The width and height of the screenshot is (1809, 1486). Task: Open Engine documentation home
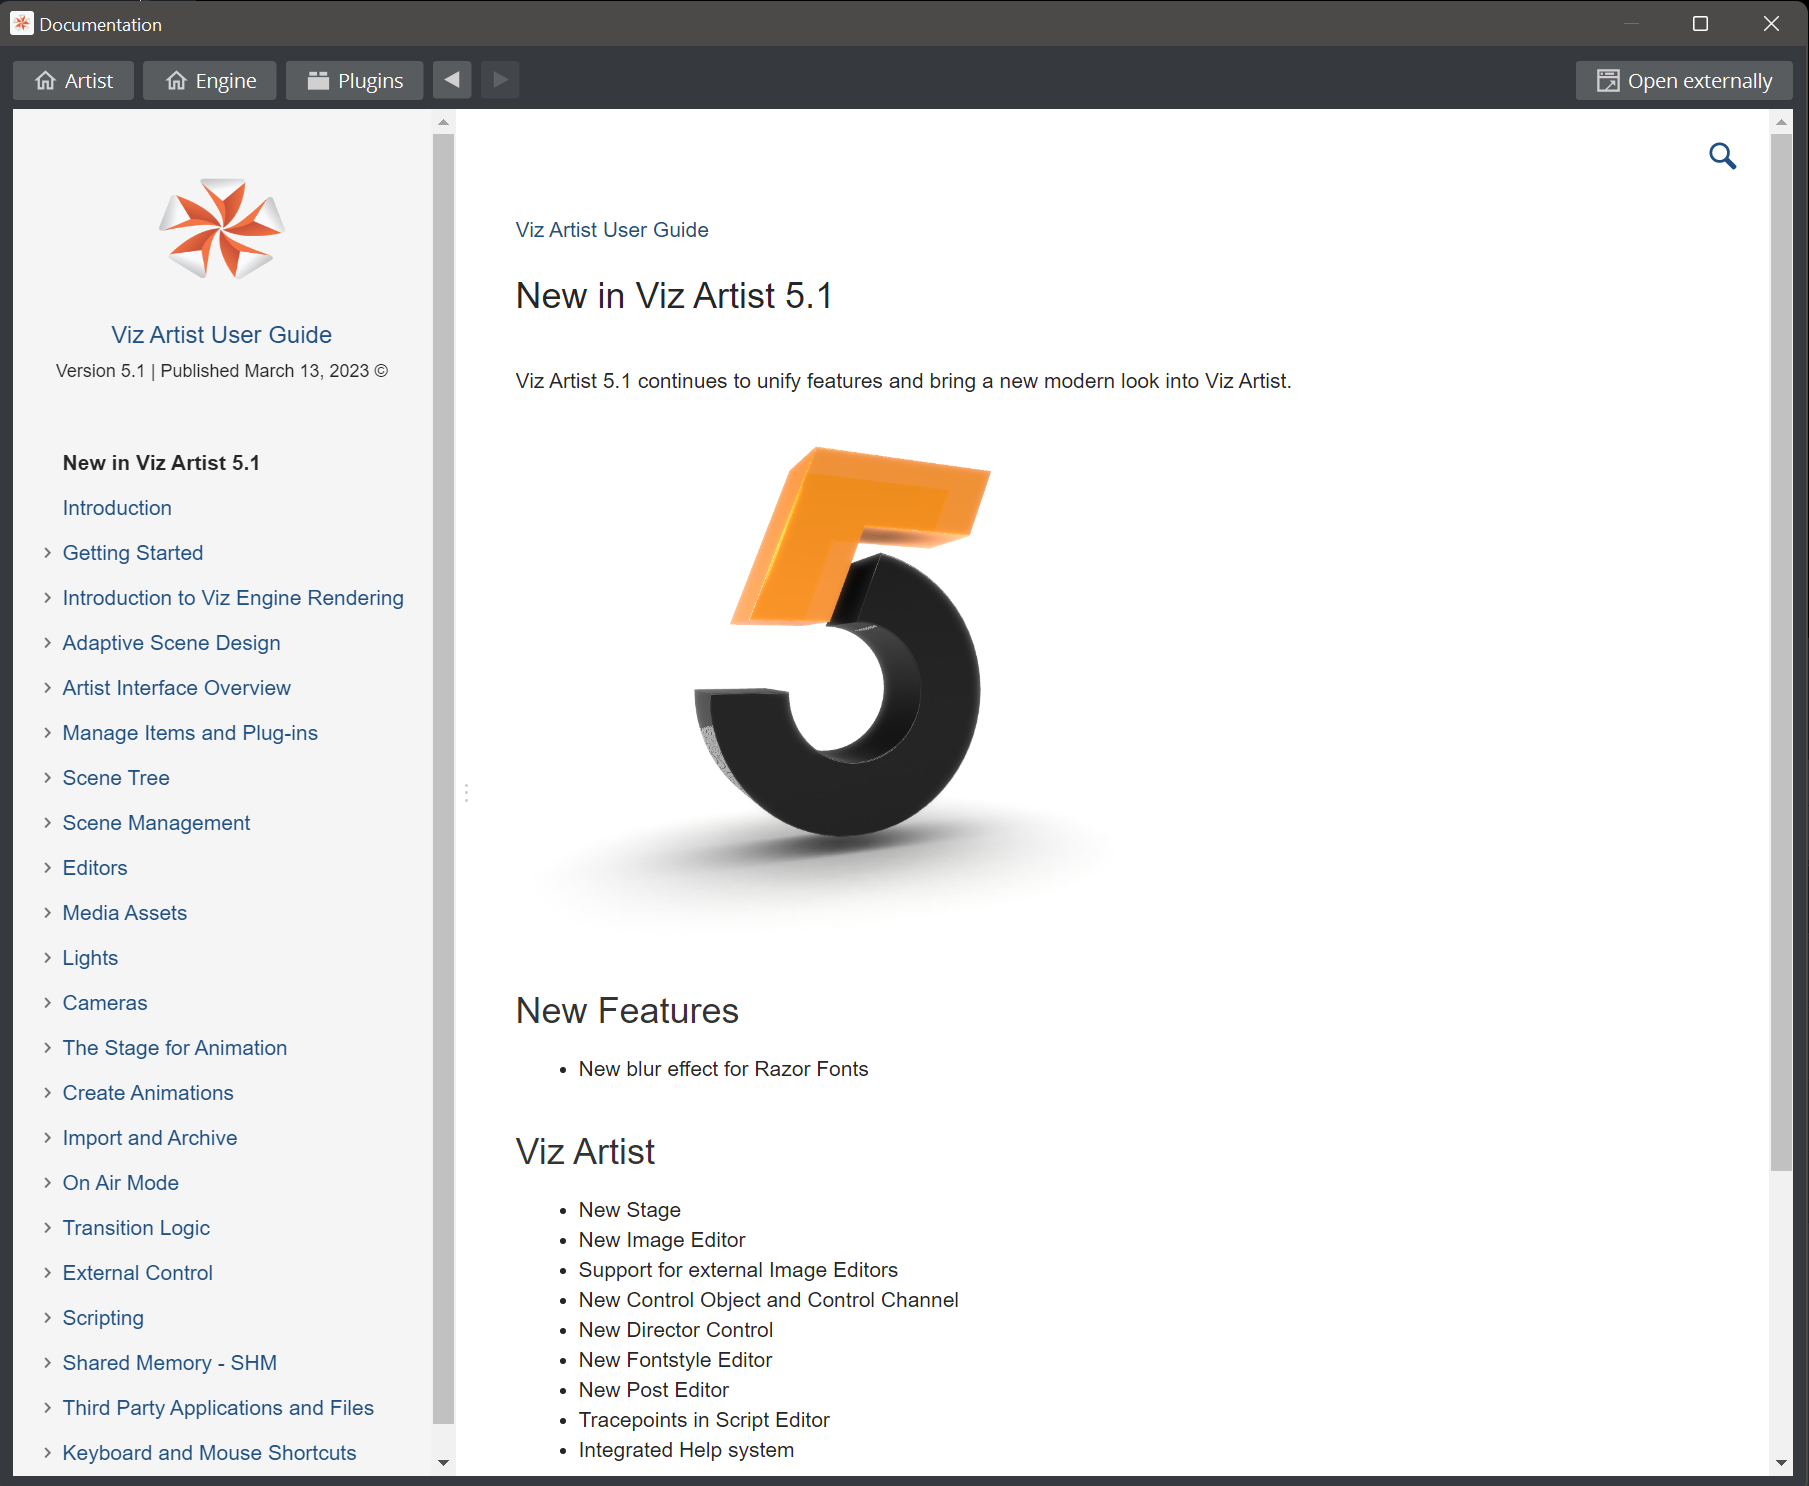click(x=211, y=80)
